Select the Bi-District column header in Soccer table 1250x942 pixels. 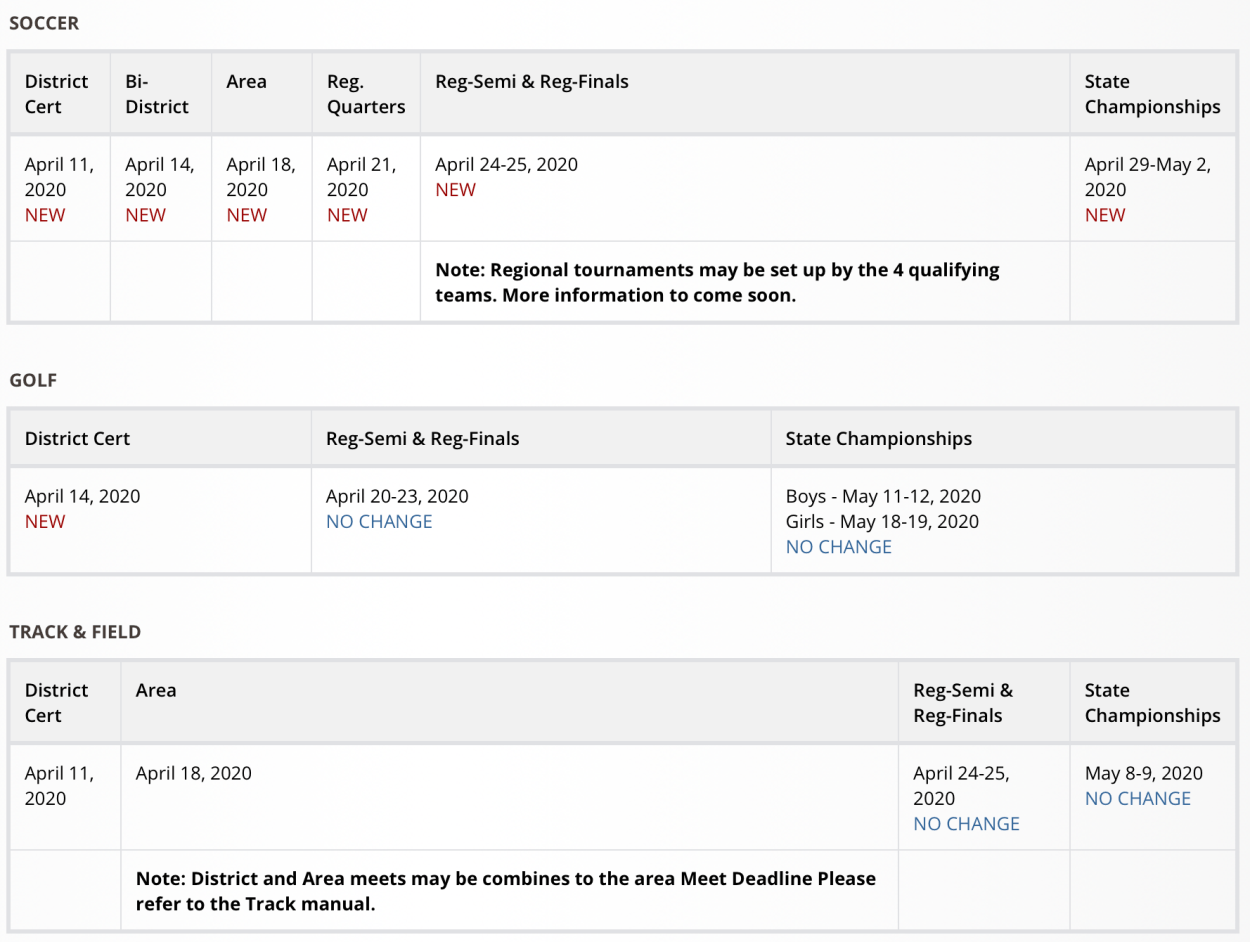click(156, 94)
